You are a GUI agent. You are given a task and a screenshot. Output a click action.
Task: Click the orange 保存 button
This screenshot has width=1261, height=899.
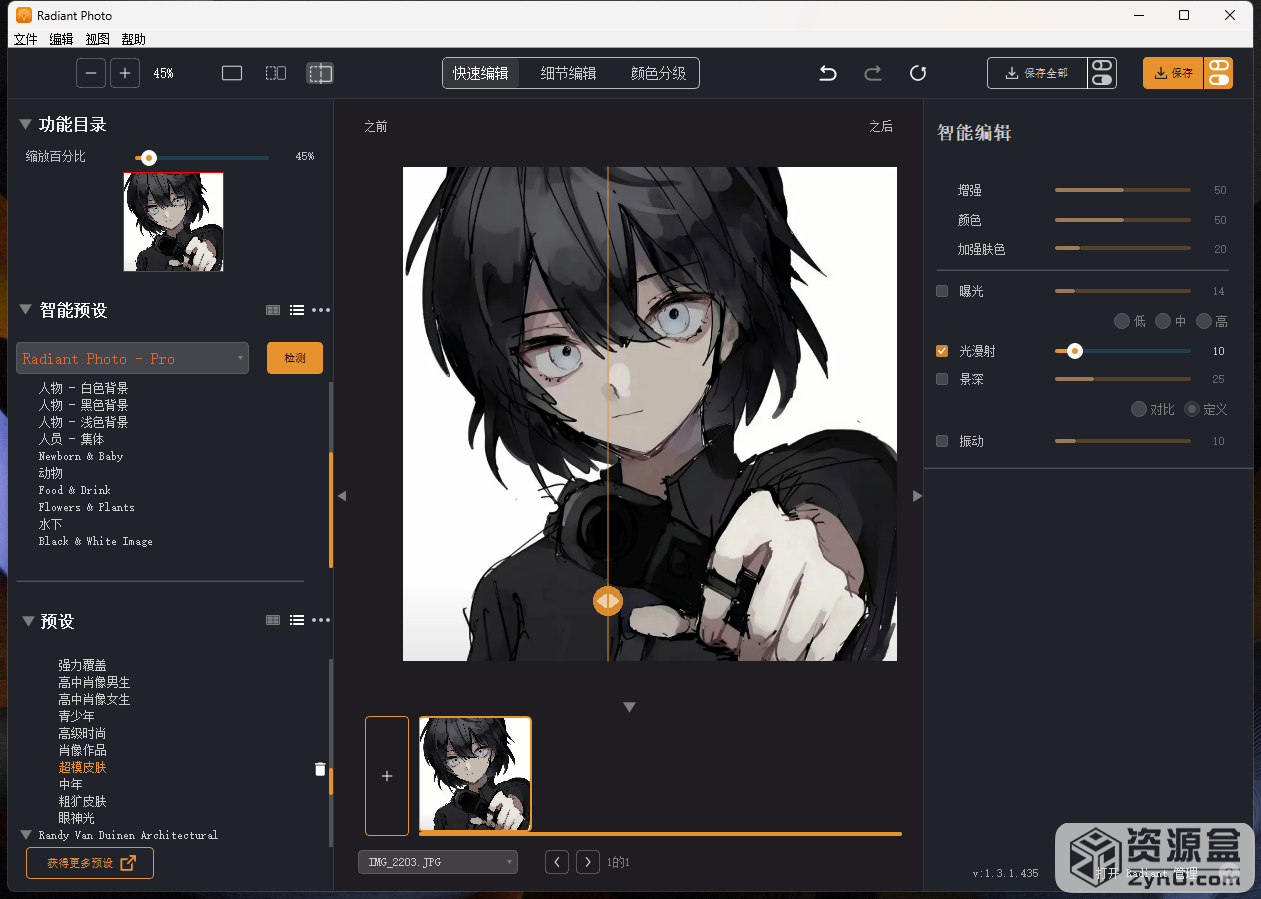pyautogui.click(x=1173, y=73)
